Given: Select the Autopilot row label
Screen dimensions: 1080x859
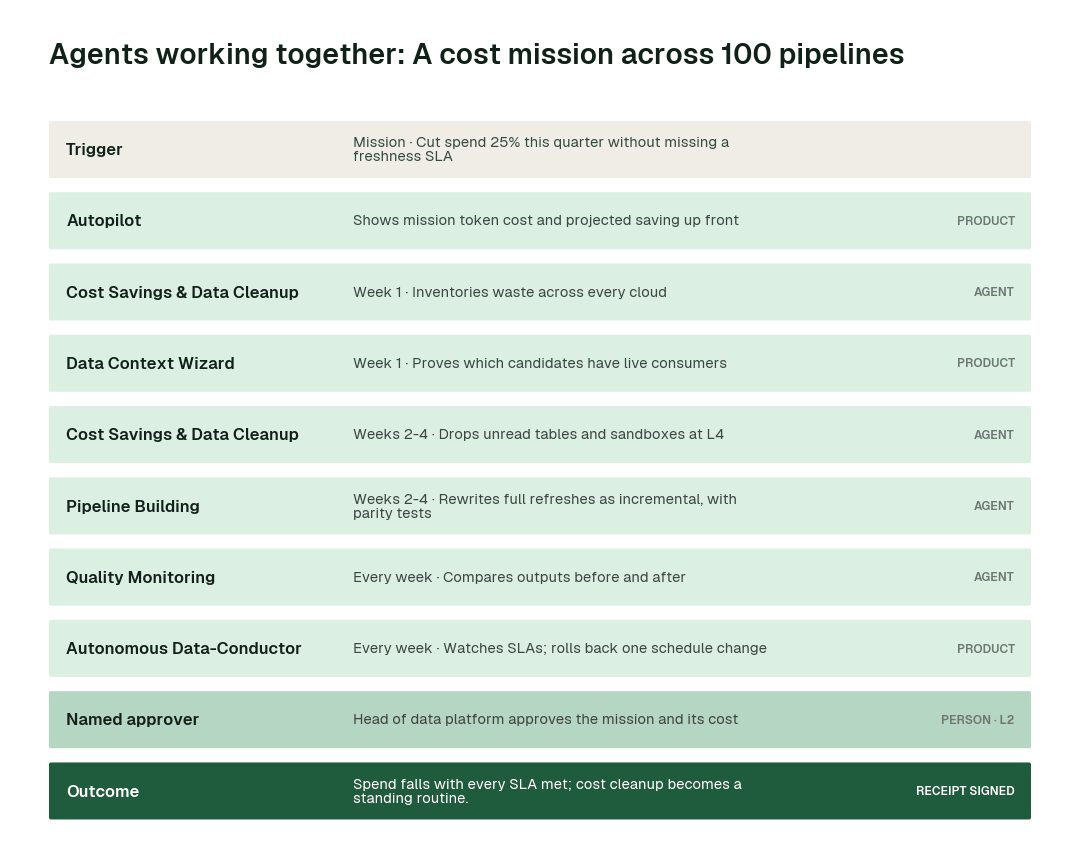Looking at the screenshot, I should pos(104,220).
